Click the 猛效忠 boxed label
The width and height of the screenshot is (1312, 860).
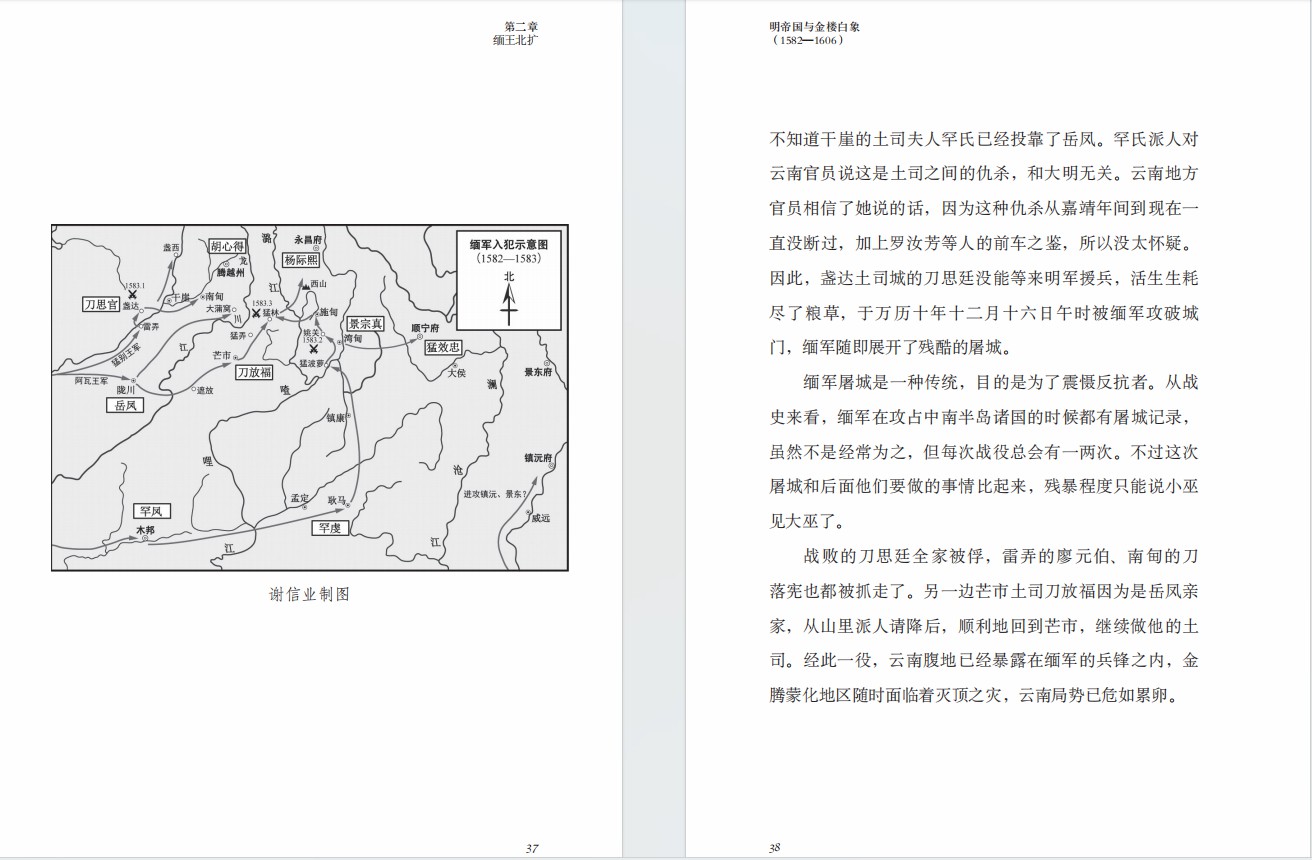[x=443, y=347]
